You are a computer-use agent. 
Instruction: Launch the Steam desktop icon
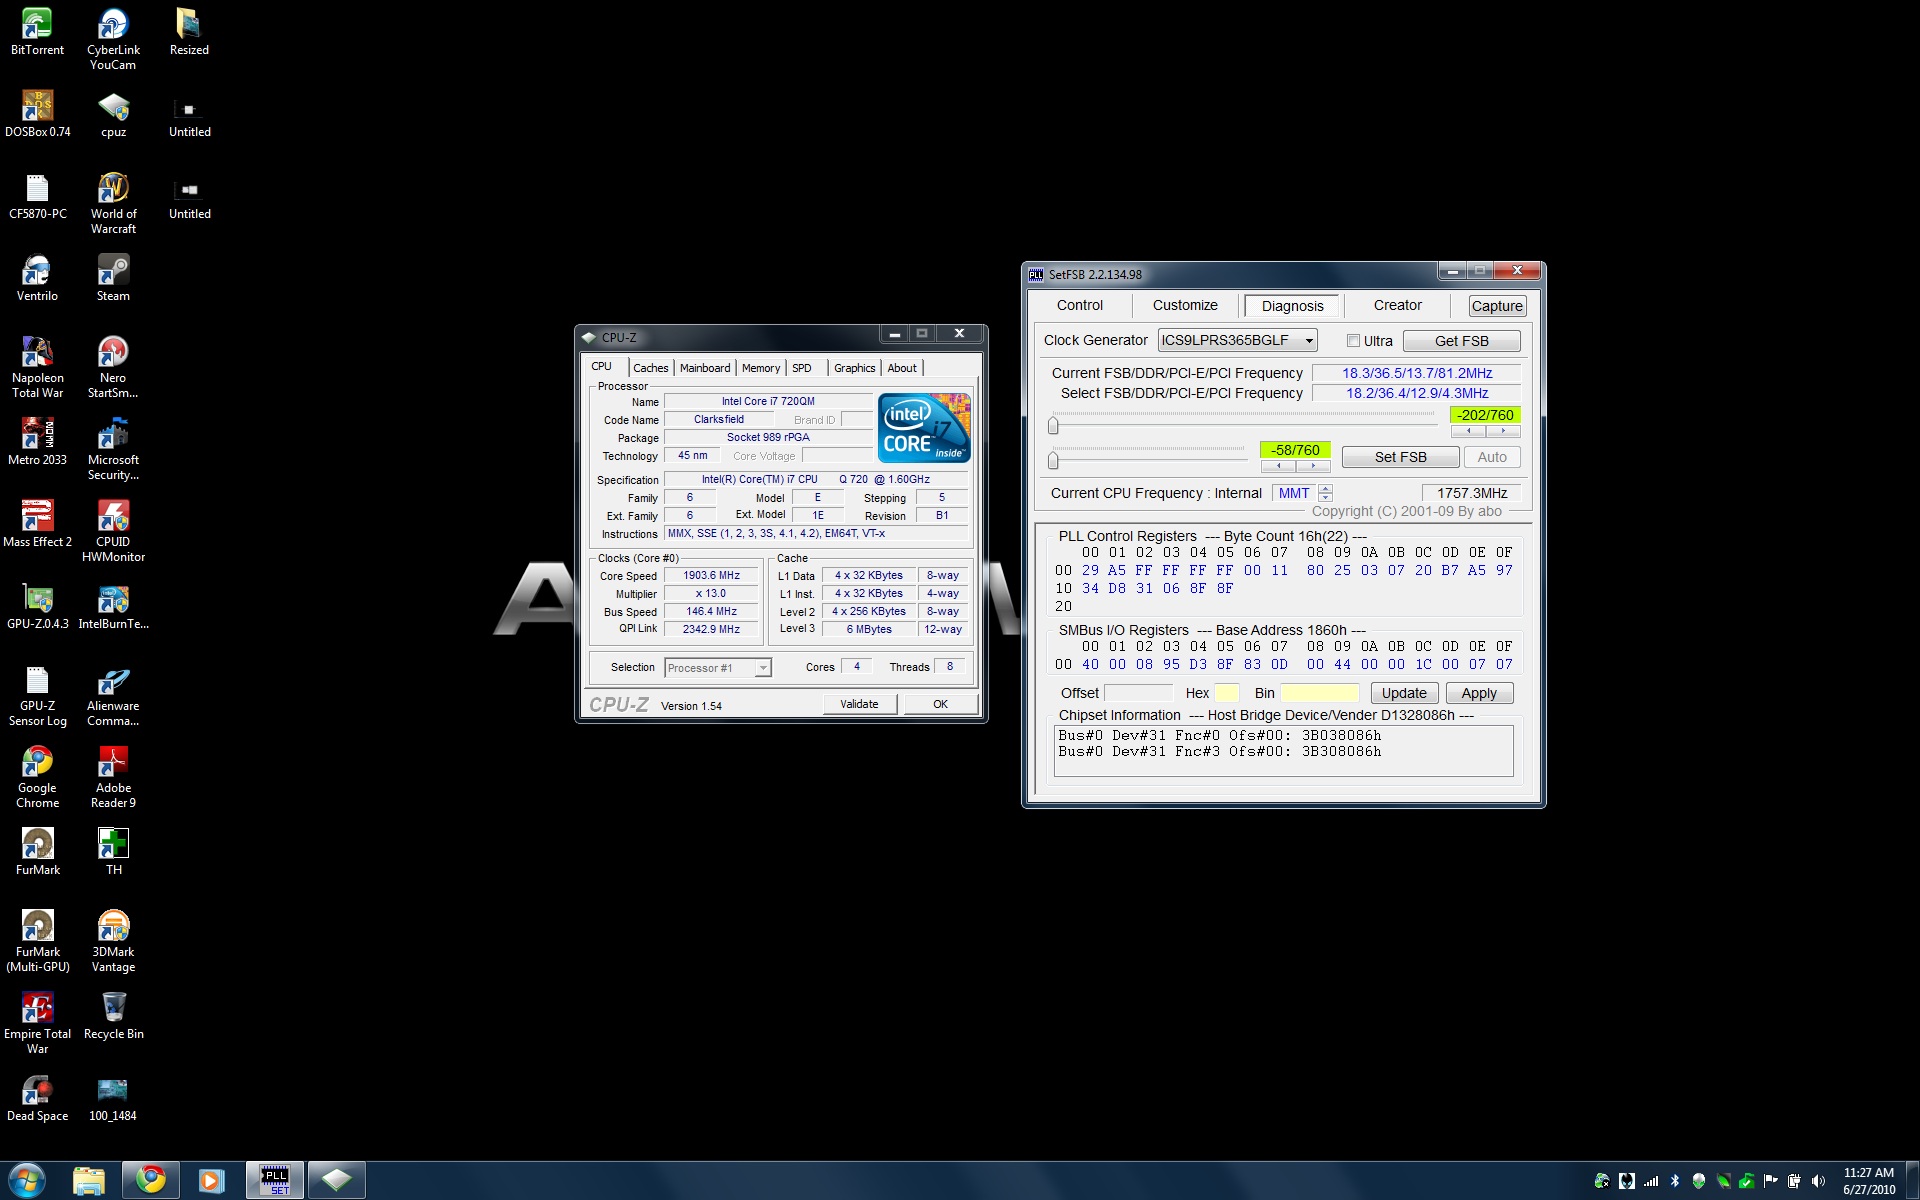pos(113,278)
